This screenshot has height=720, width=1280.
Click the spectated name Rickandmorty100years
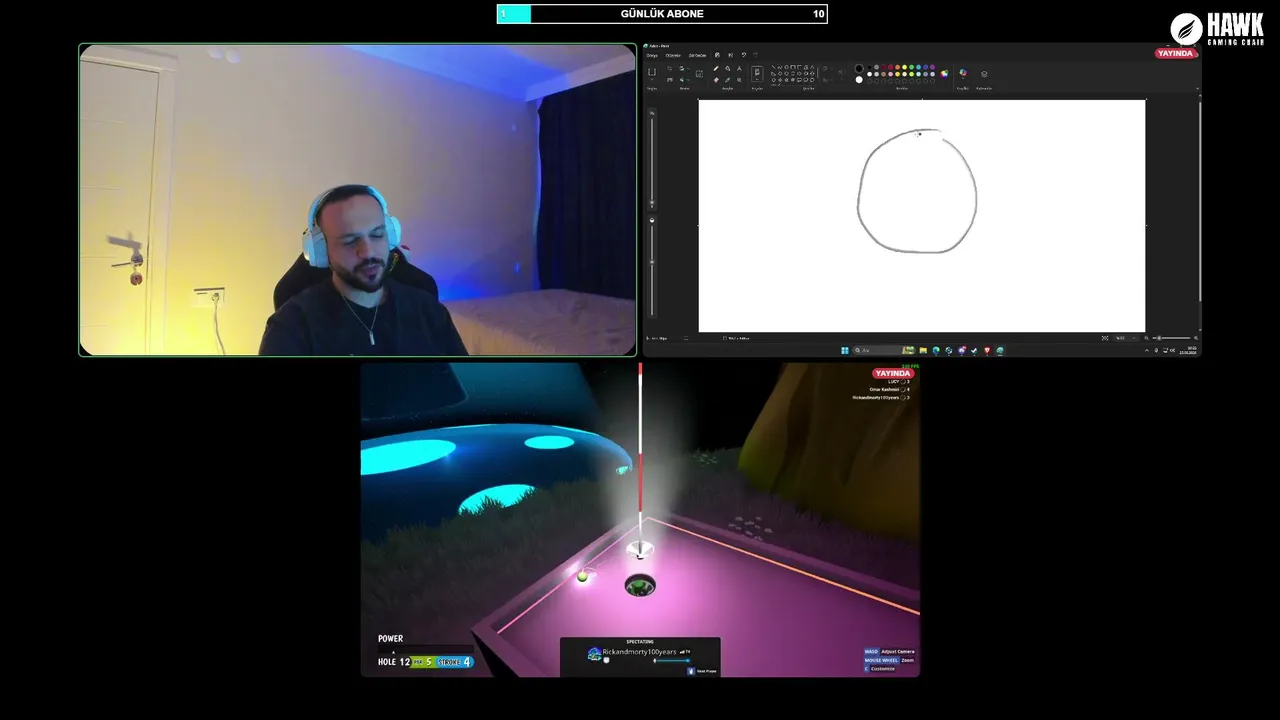(x=639, y=652)
